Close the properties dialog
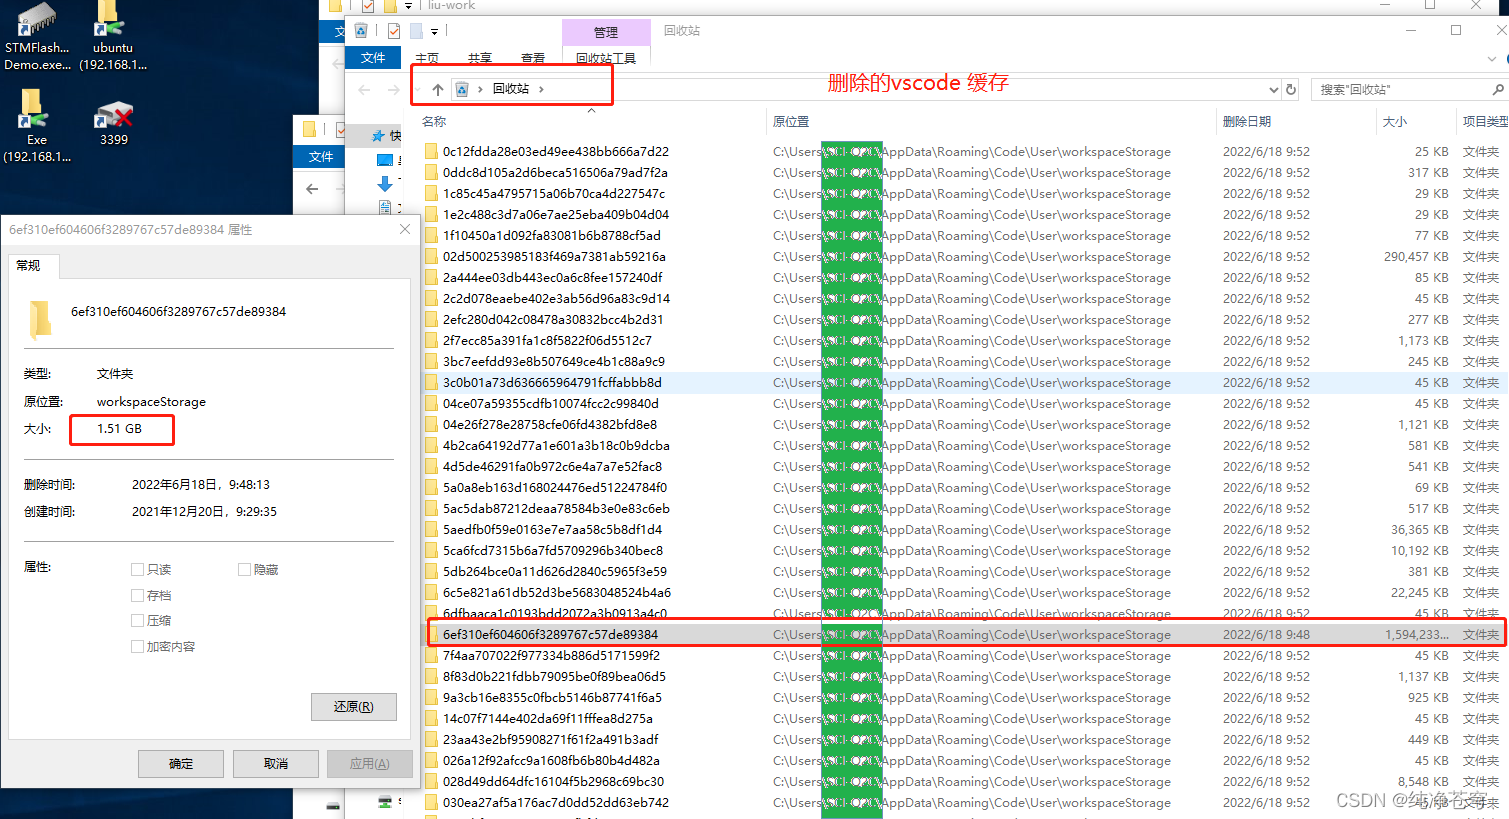The height and width of the screenshot is (819, 1509). point(405,229)
